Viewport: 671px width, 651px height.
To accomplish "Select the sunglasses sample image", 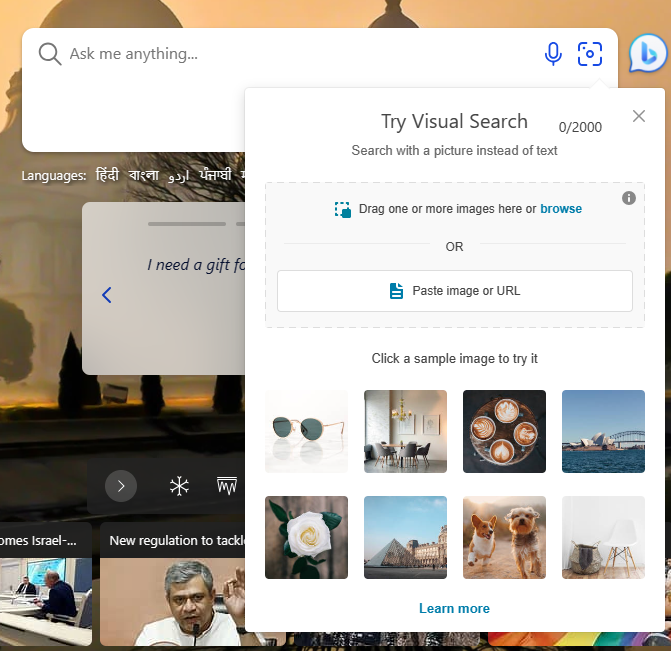I will 306,431.
